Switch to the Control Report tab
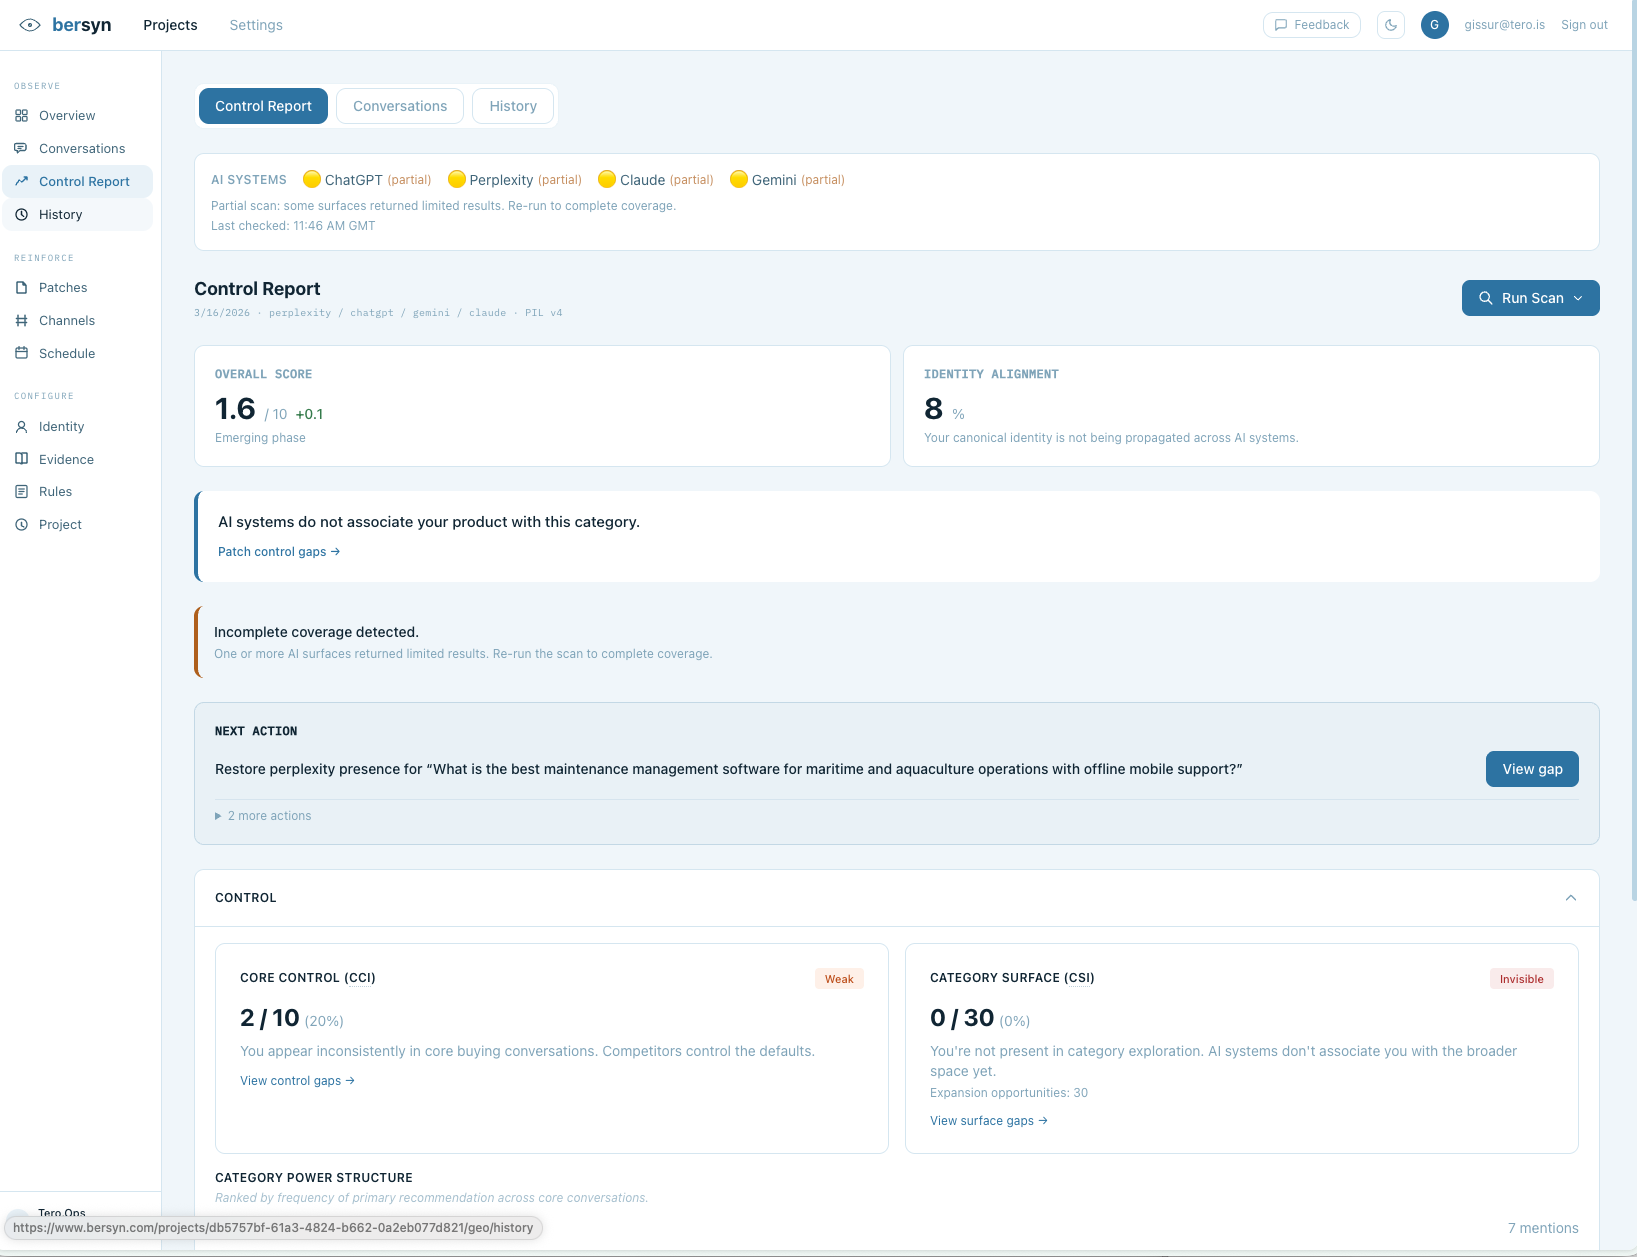Image resolution: width=1637 pixels, height=1257 pixels. (x=263, y=106)
